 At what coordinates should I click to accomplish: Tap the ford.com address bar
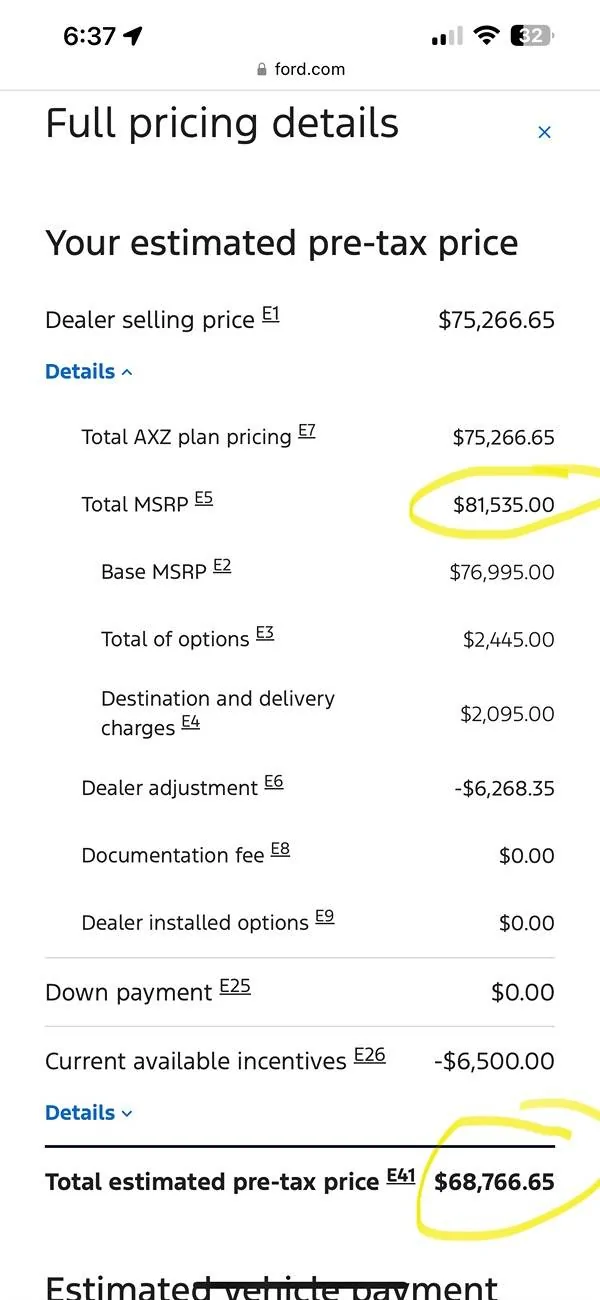point(300,69)
